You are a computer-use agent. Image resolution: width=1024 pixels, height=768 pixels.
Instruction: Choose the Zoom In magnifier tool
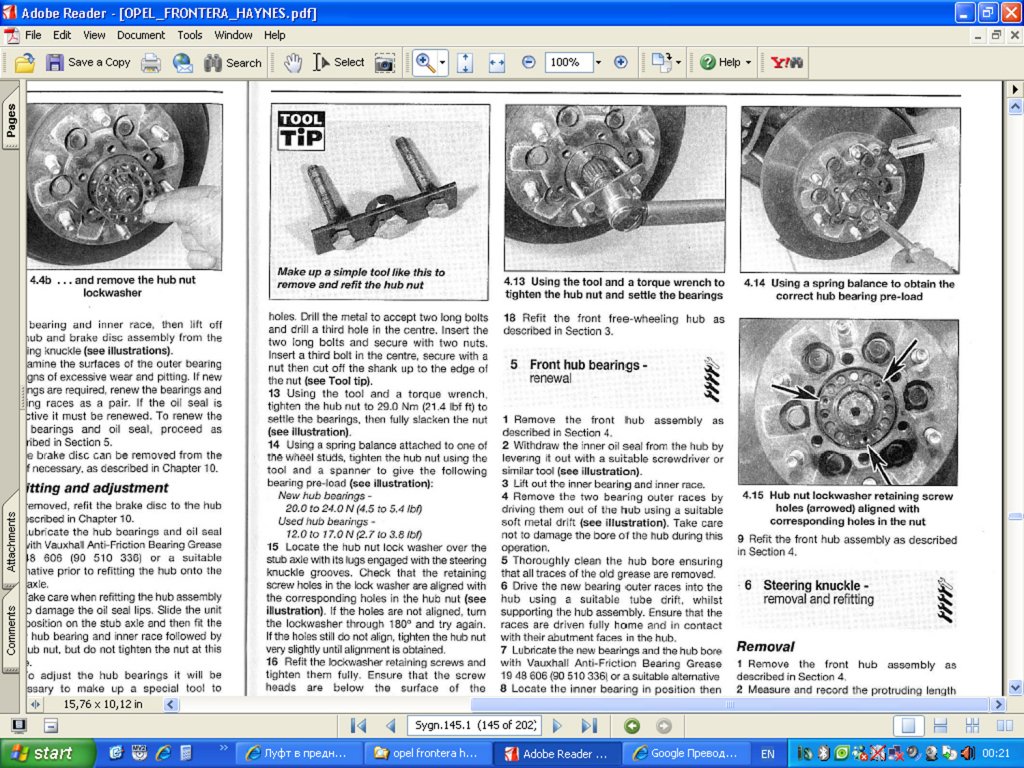click(425, 63)
